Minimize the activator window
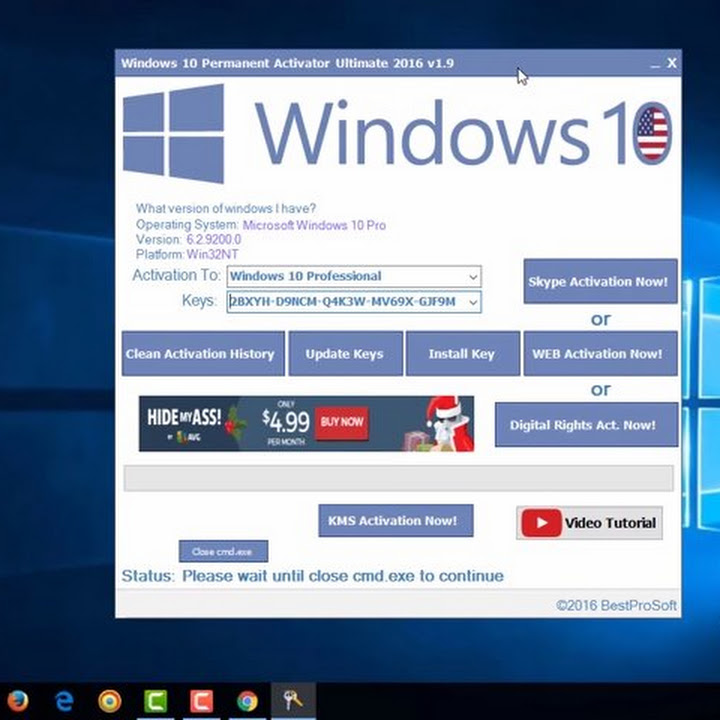720x720 pixels. 655,63
